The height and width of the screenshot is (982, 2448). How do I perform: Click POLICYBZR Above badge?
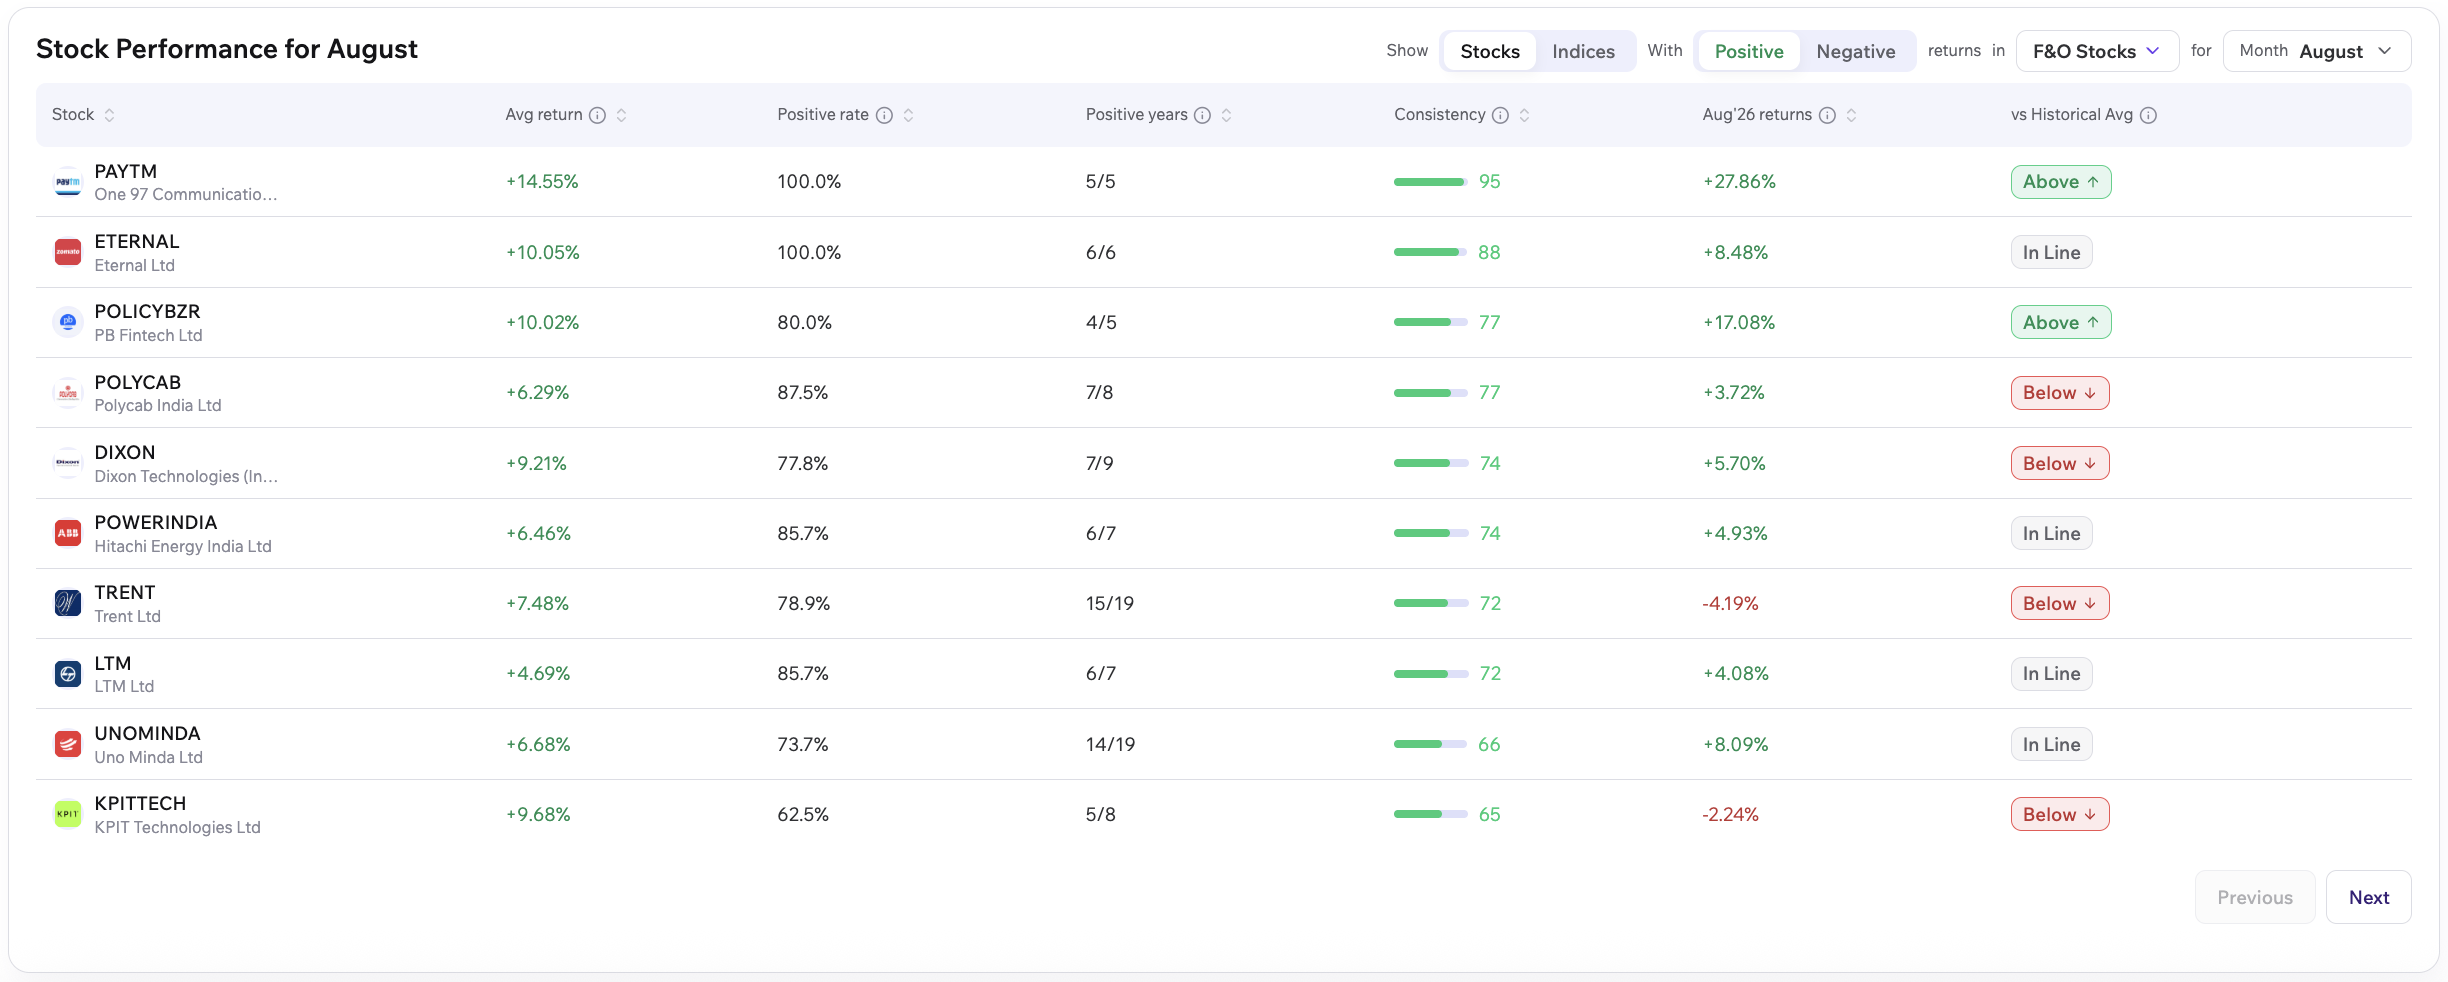[2061, 322]
